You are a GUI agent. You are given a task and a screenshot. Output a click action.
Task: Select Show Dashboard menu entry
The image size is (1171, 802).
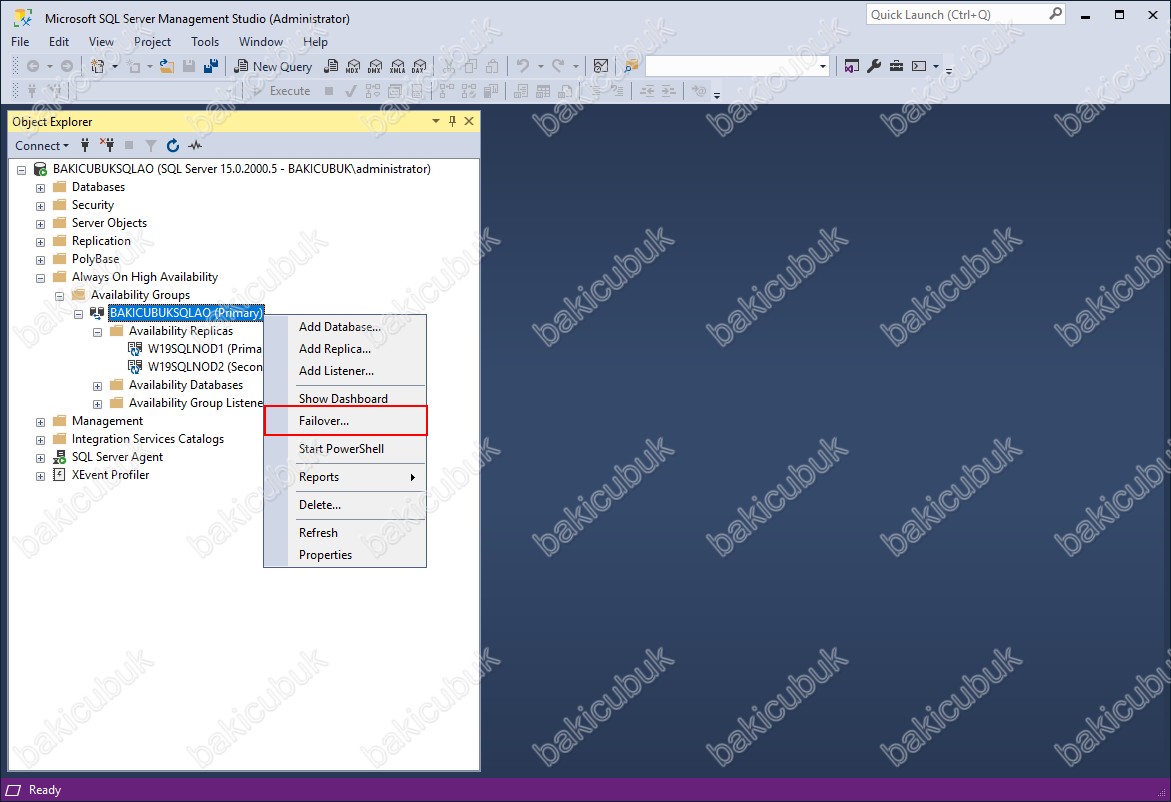pyautogui.click(x=345, y=399)
